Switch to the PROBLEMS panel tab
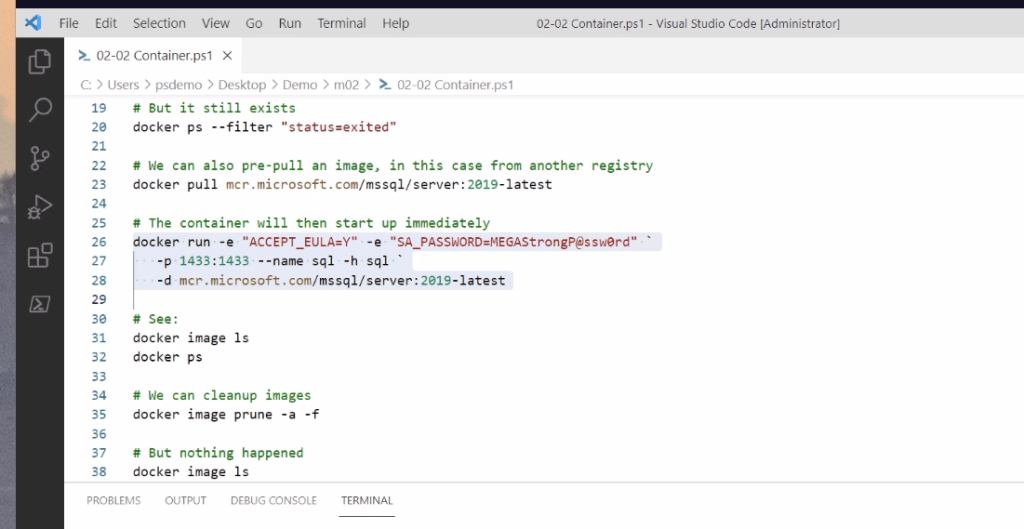The height and width of the screenshot is (529, 1024). click(114, 500)
